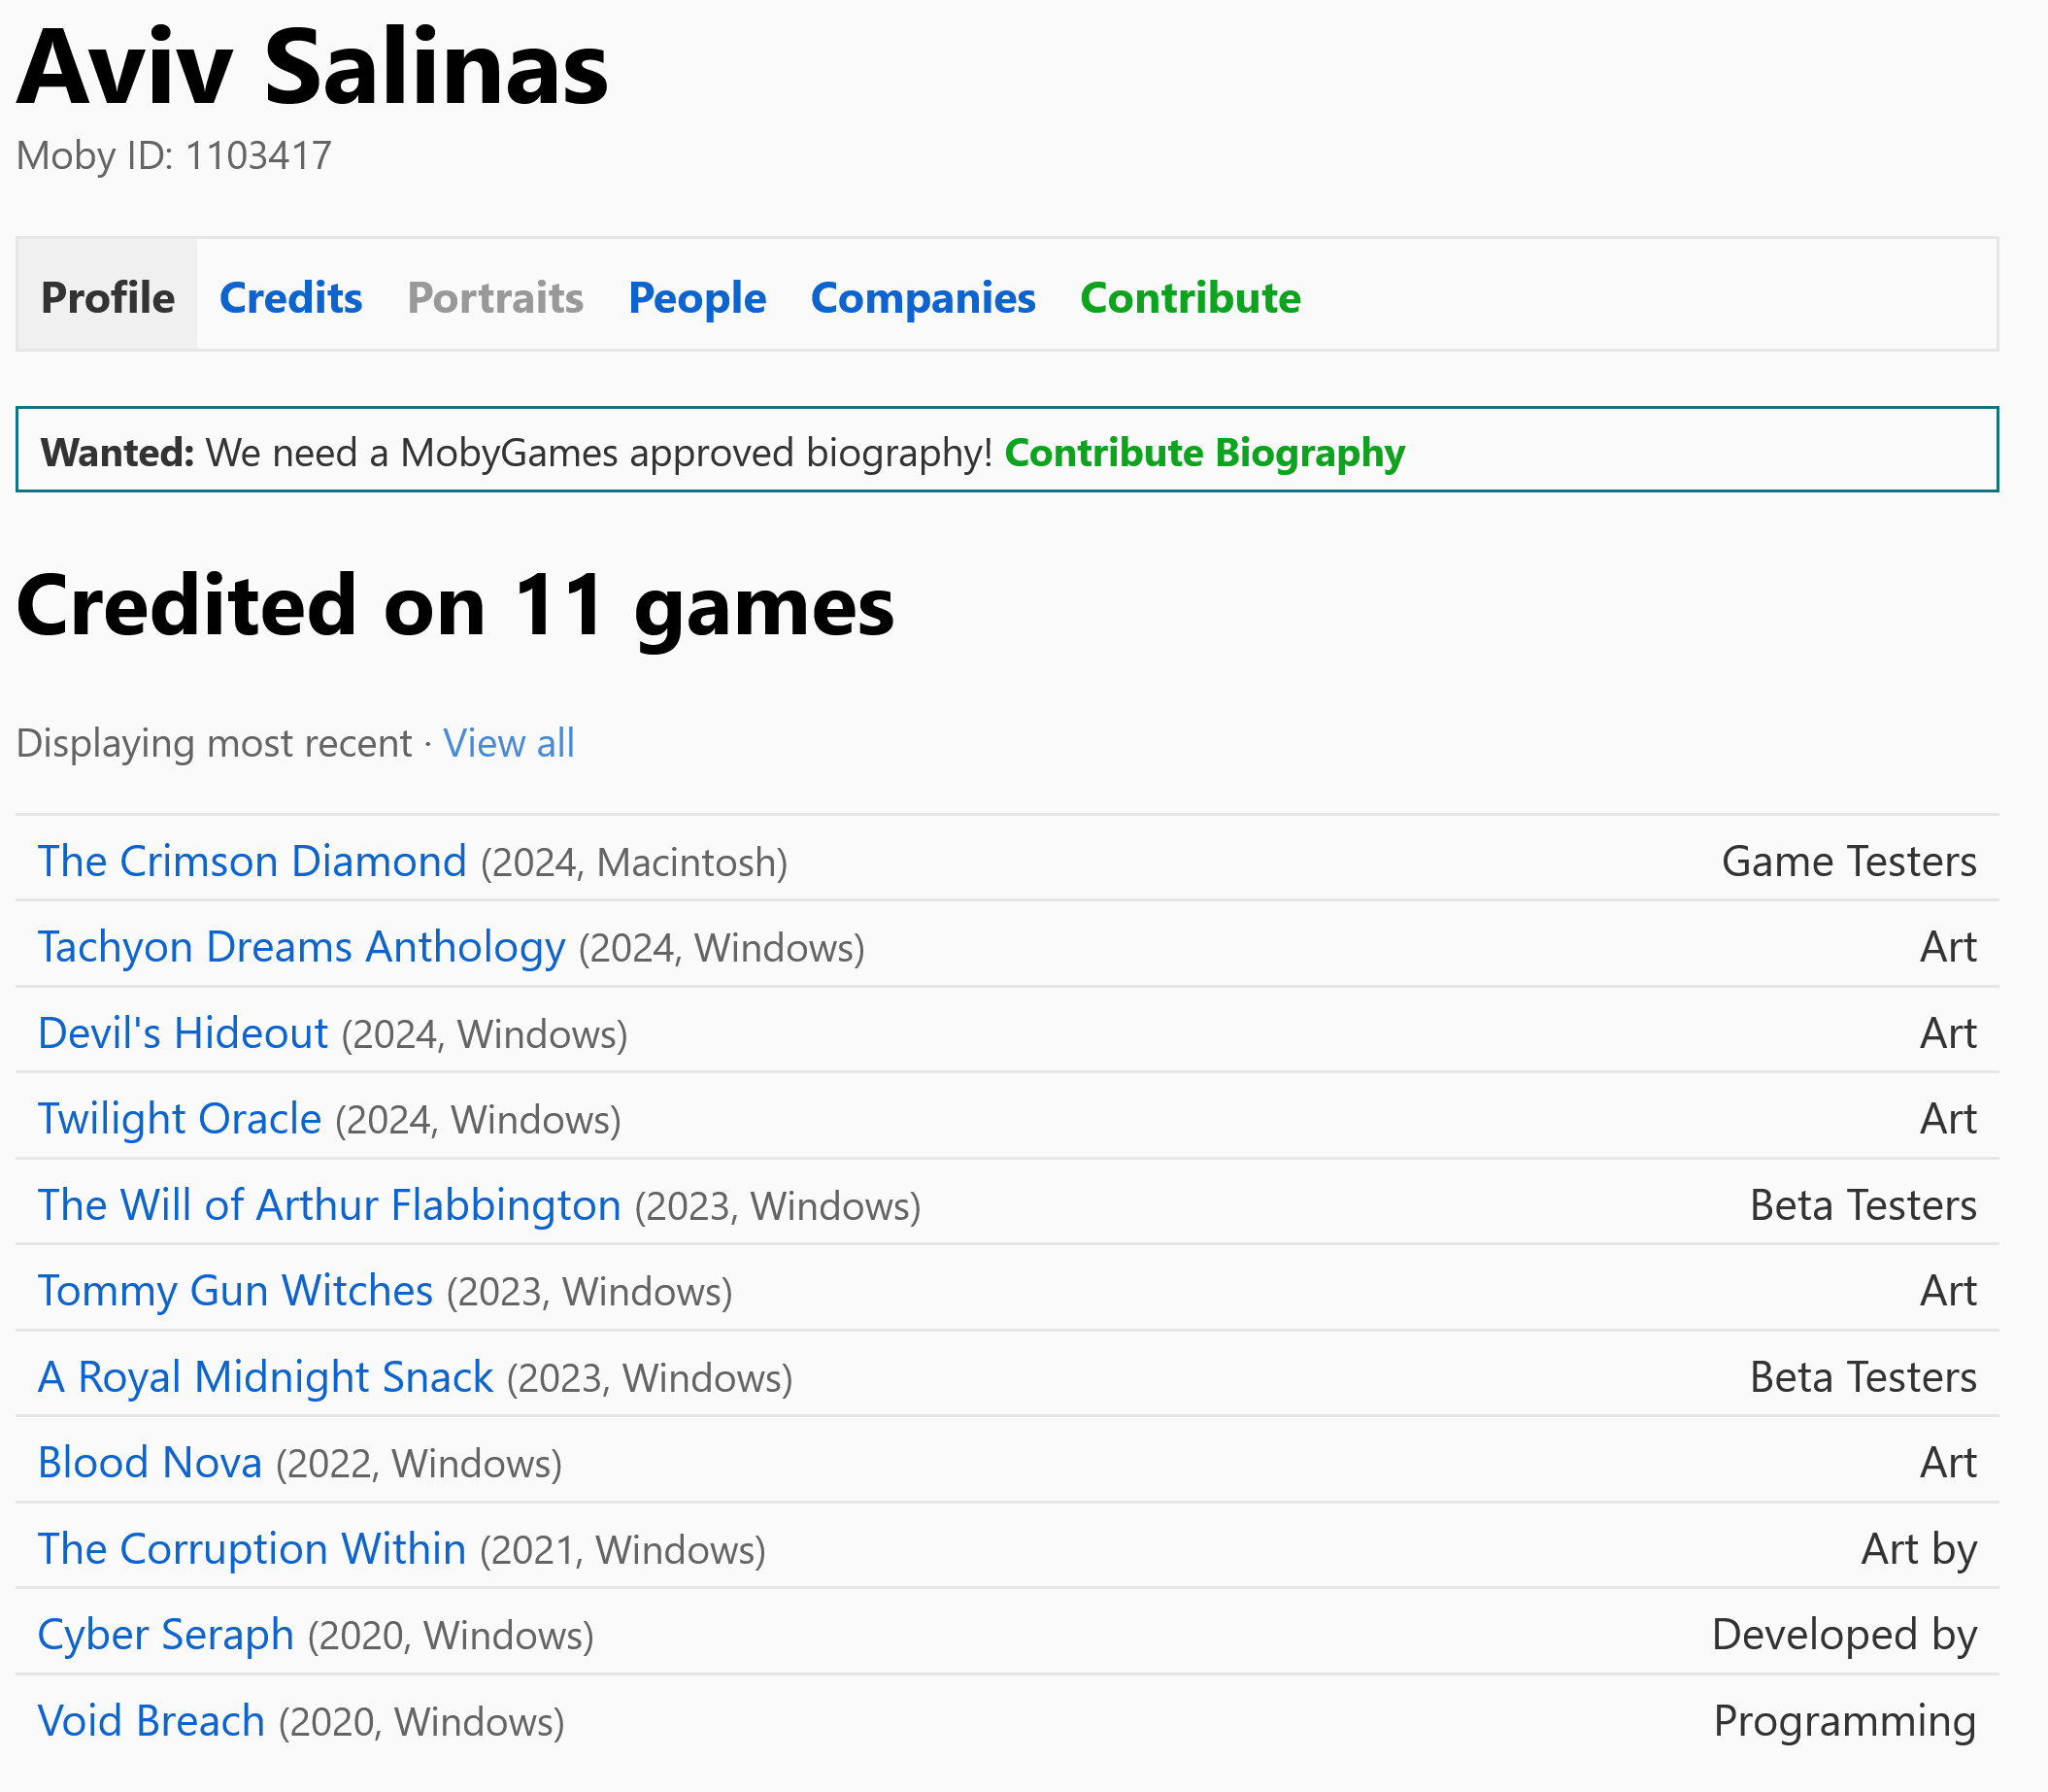The height and width of the screenshot is (1792, 2048).
Task: Open the Contribute tab
Action: (1190, 297)
